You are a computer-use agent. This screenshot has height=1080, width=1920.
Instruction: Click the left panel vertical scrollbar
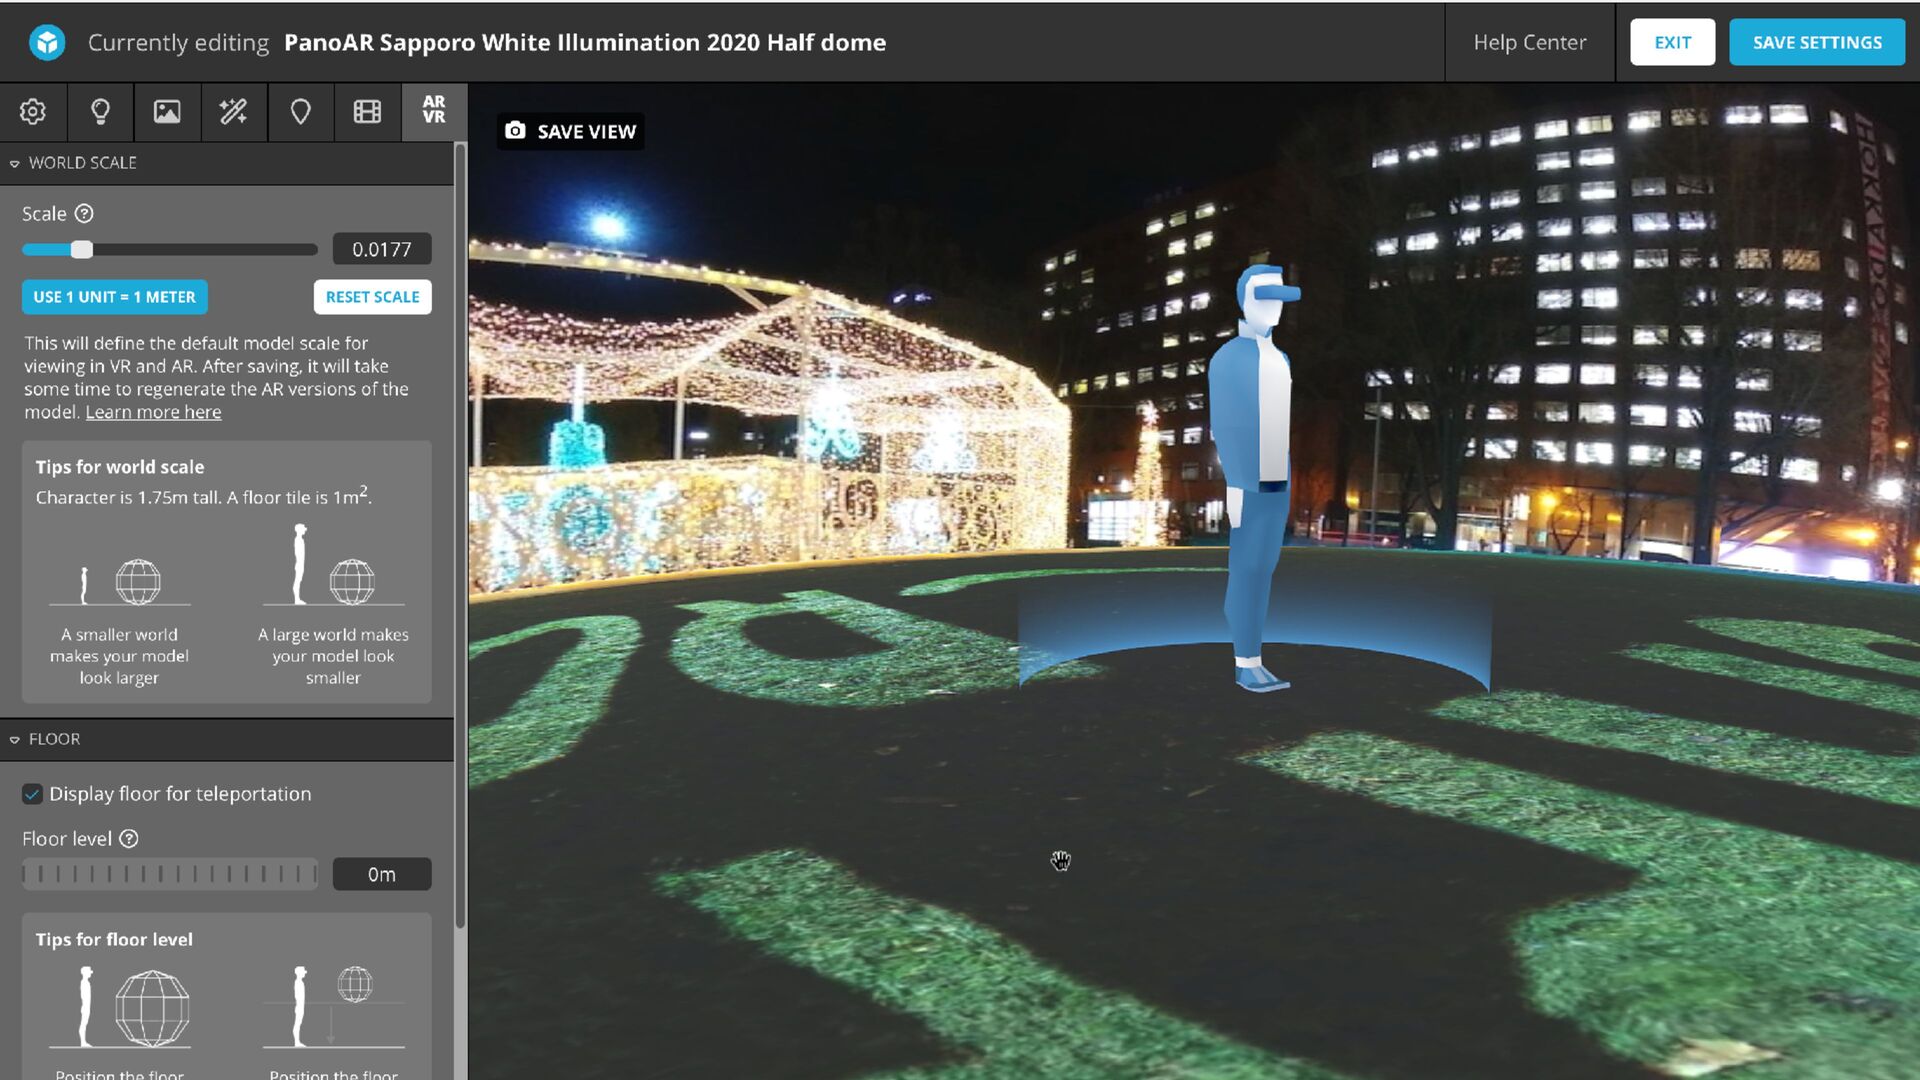(x=460, y=535)
